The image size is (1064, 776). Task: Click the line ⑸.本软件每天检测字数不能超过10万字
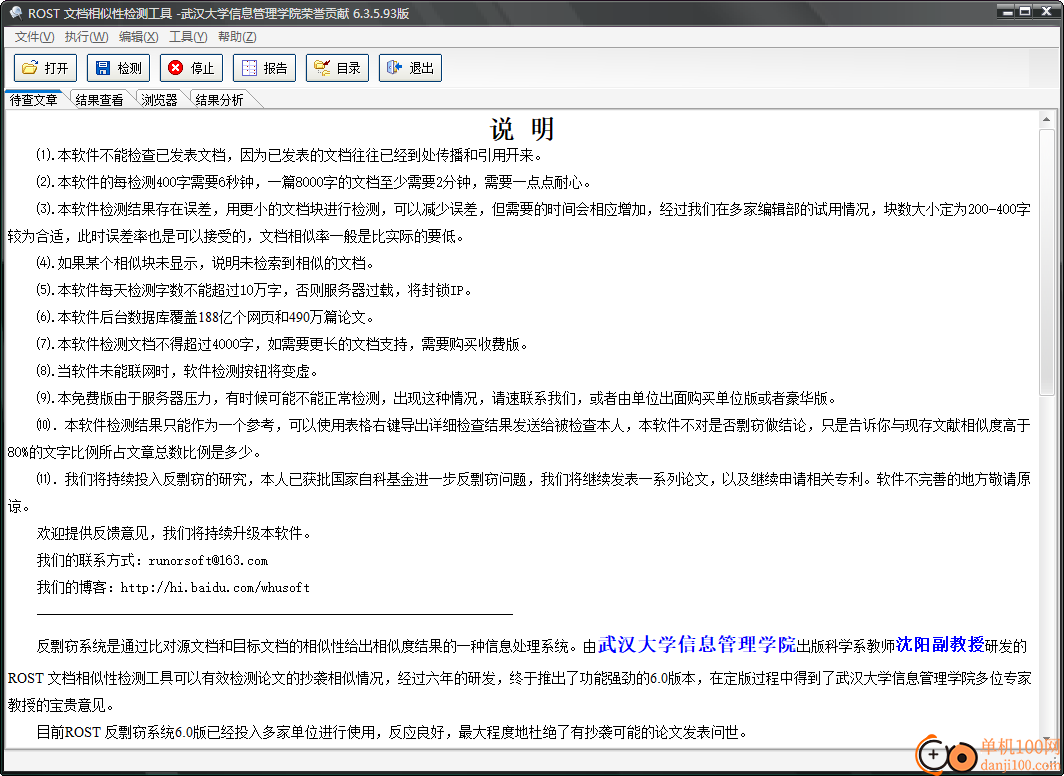[x=254, y=290]
